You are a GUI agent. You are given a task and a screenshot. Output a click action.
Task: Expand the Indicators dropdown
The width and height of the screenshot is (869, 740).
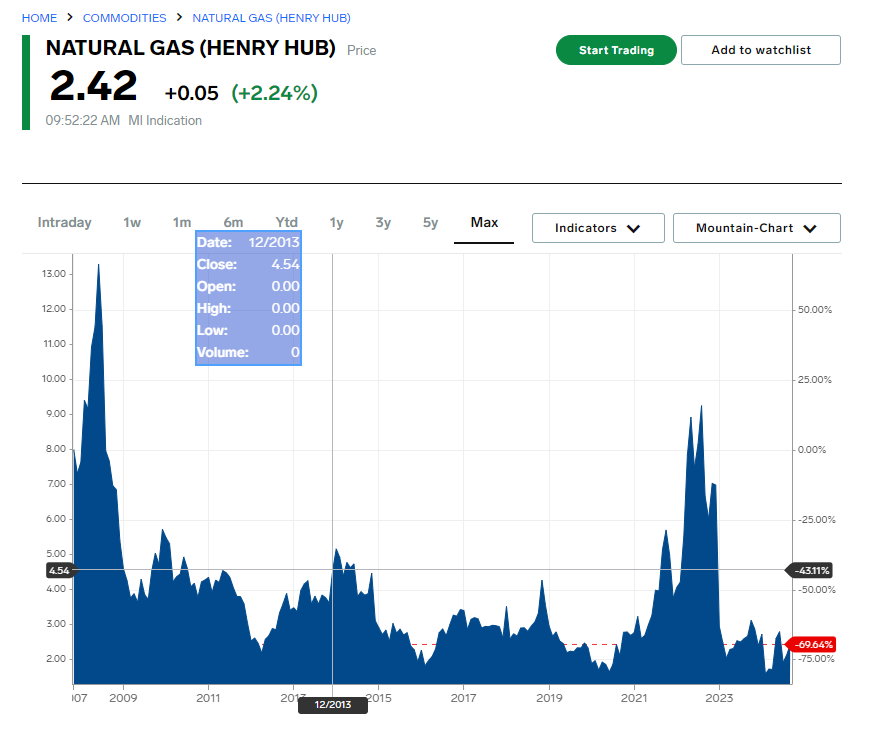pos(598,228)
